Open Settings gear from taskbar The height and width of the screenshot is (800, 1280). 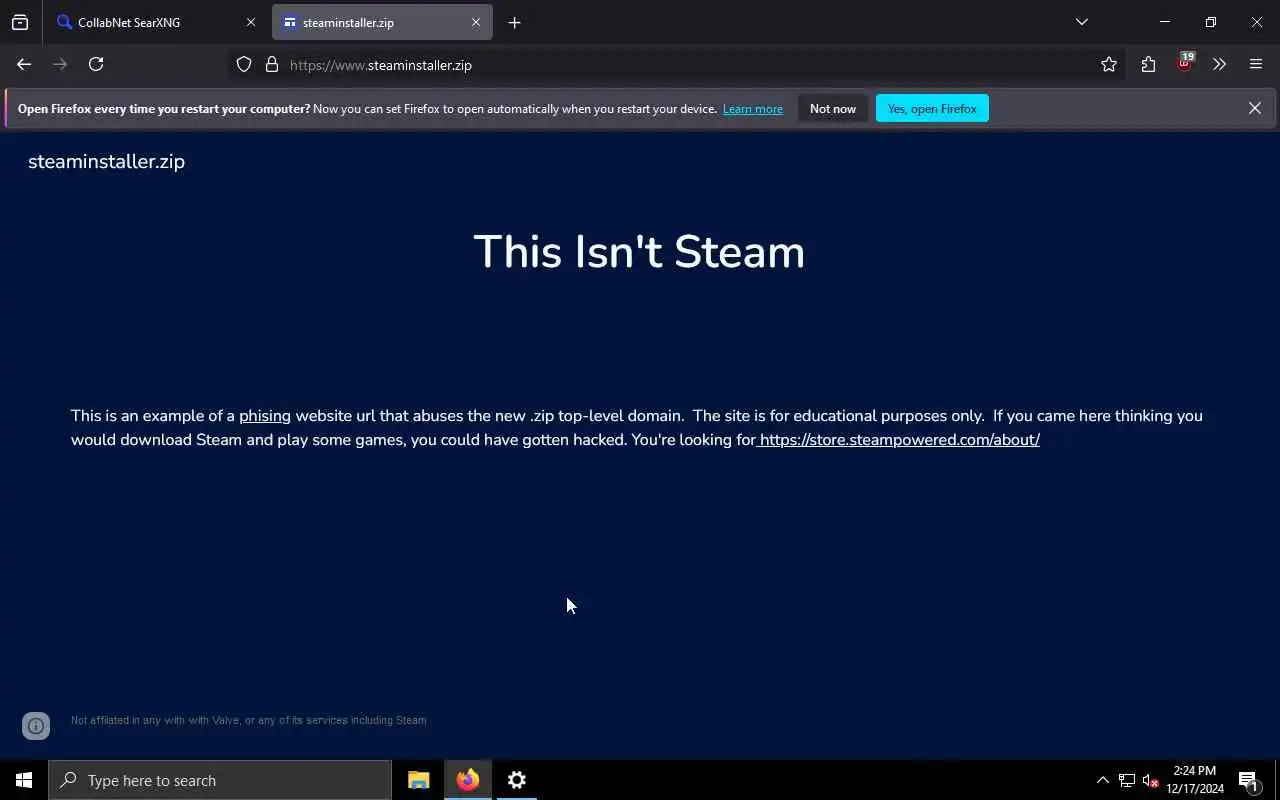point(517,780)
